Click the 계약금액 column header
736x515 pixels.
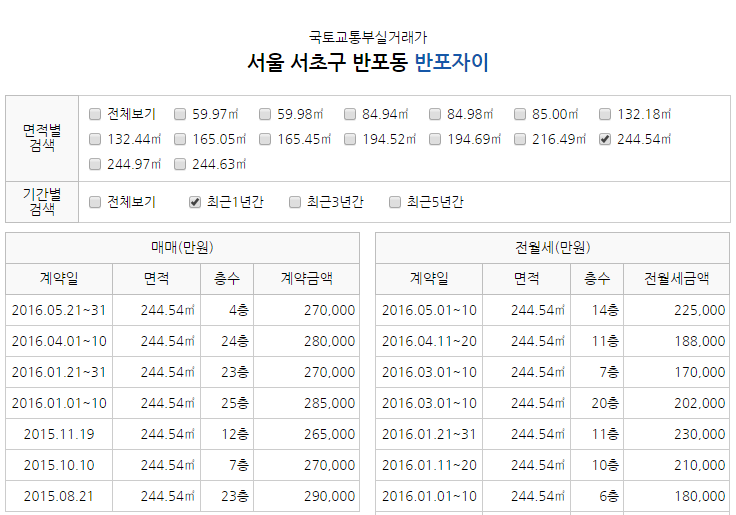click(x=307, y=279)
